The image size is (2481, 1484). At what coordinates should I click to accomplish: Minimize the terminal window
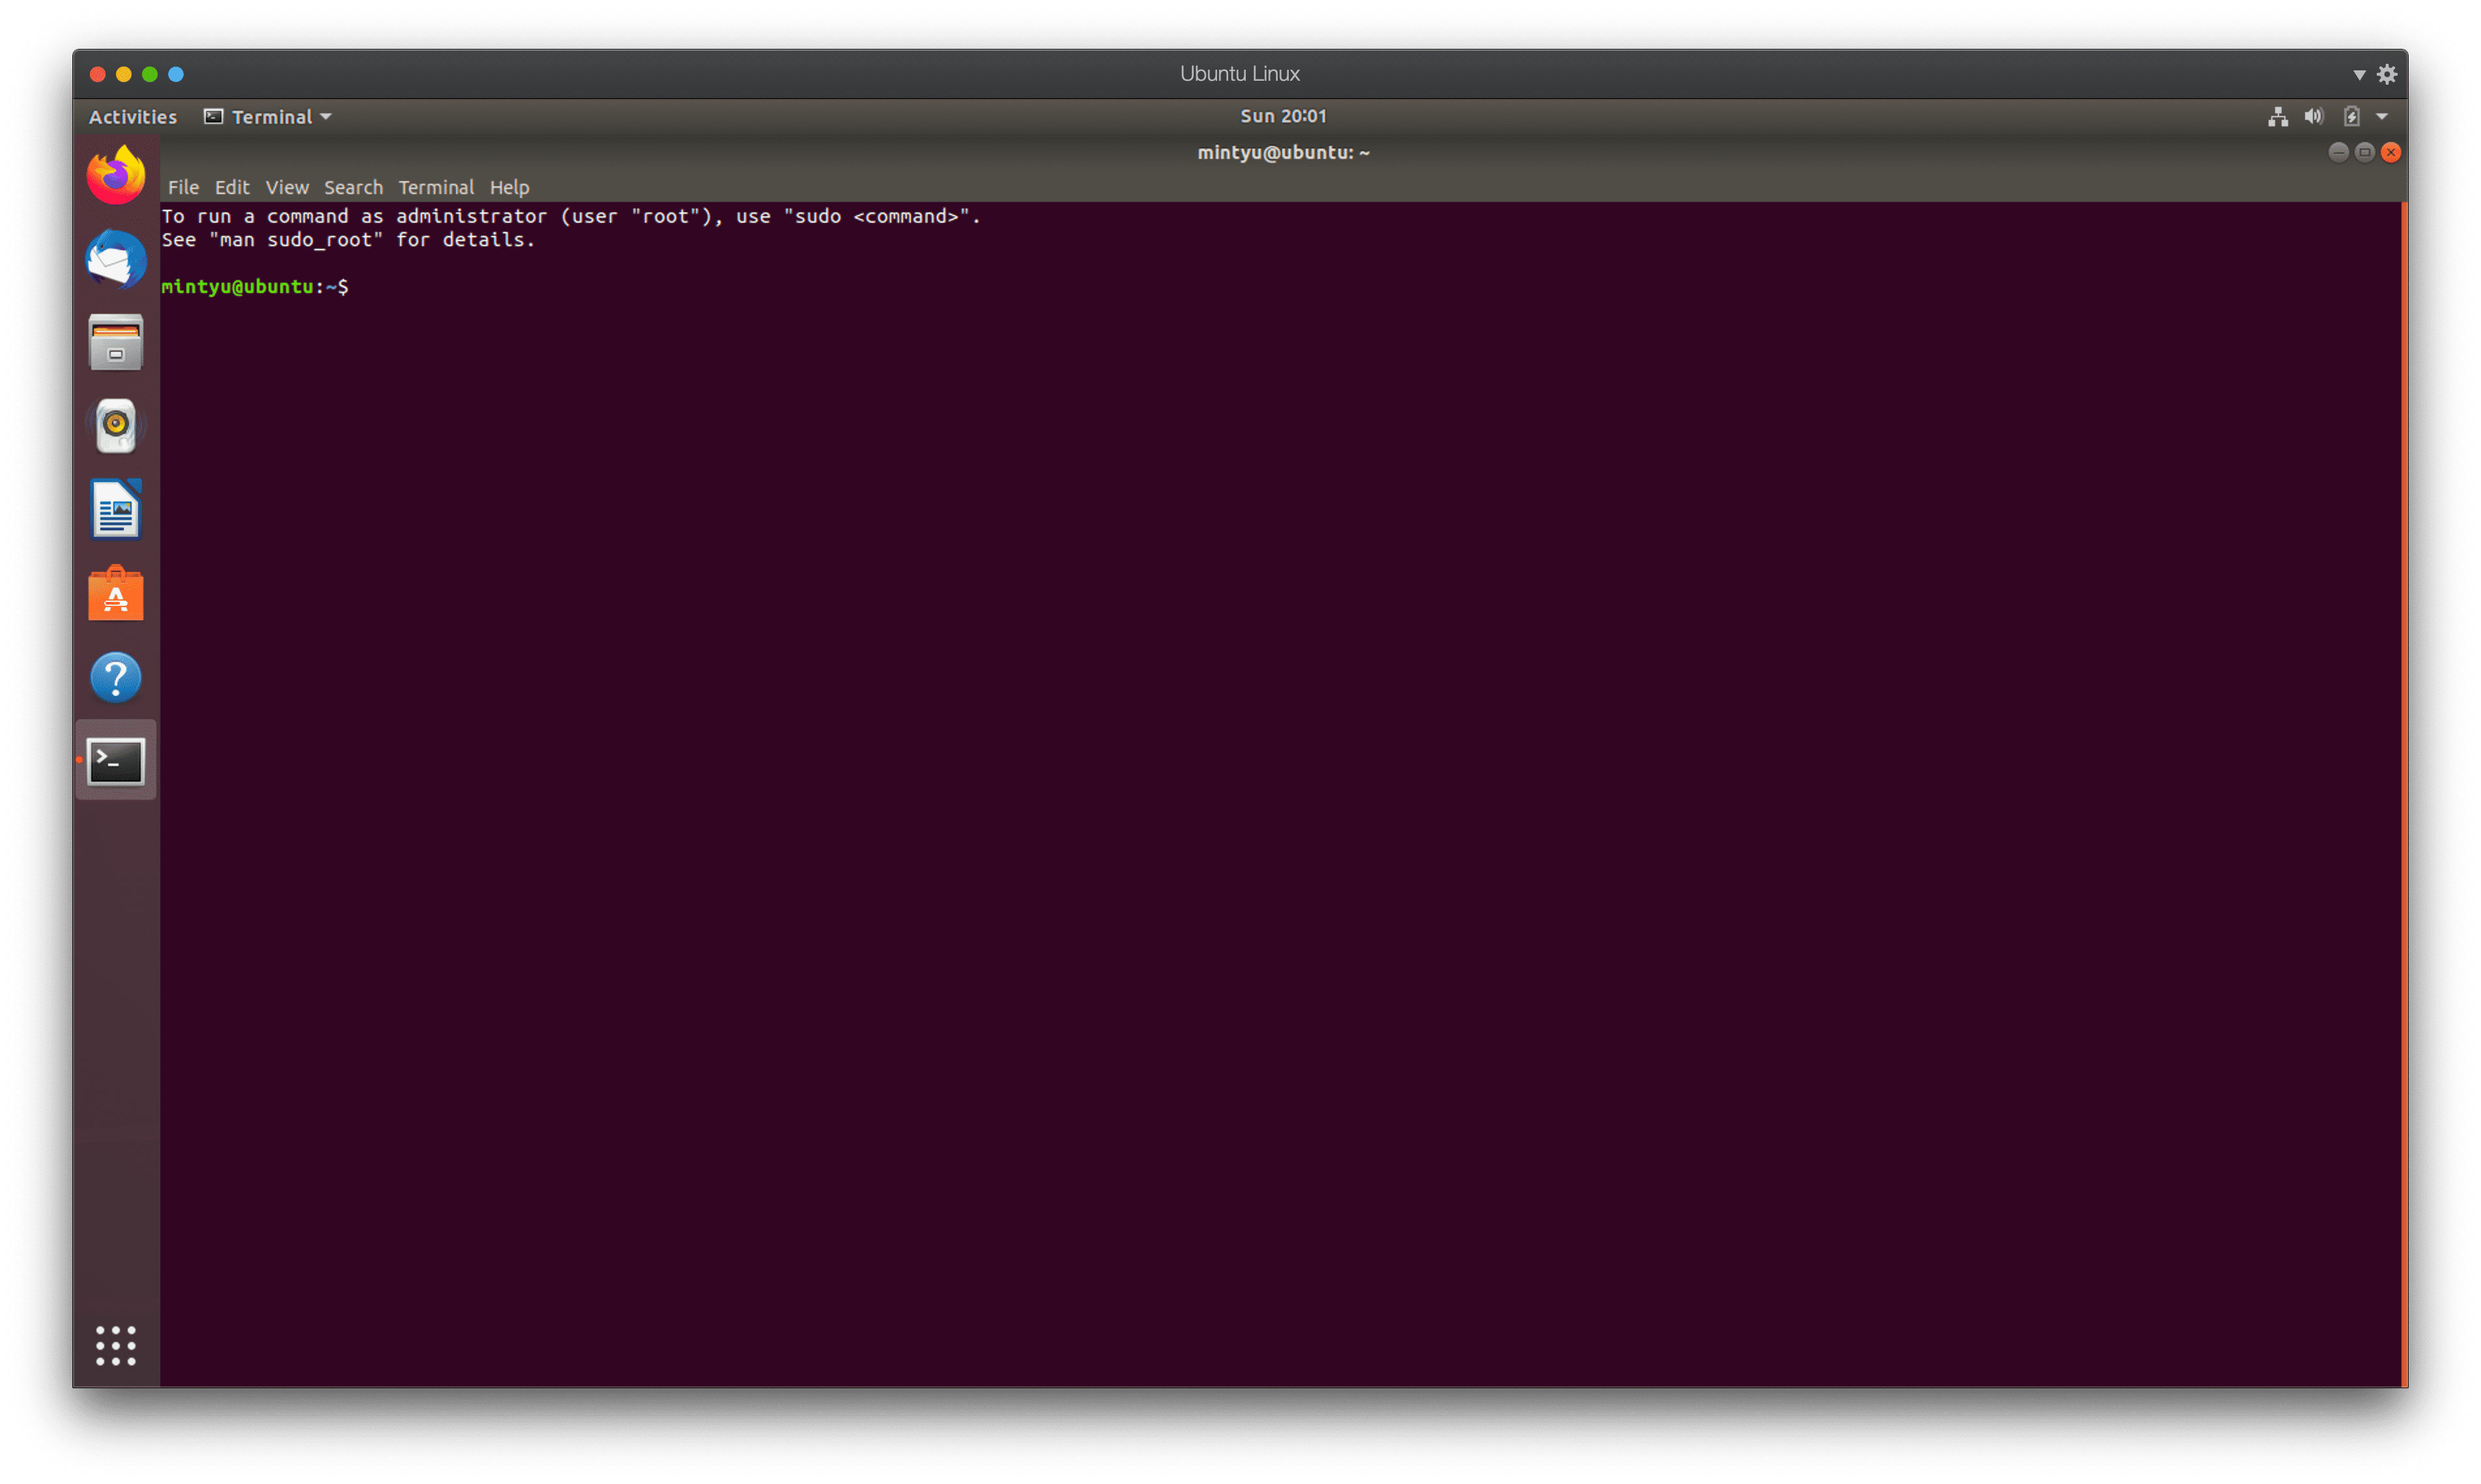pos(2338,152)
